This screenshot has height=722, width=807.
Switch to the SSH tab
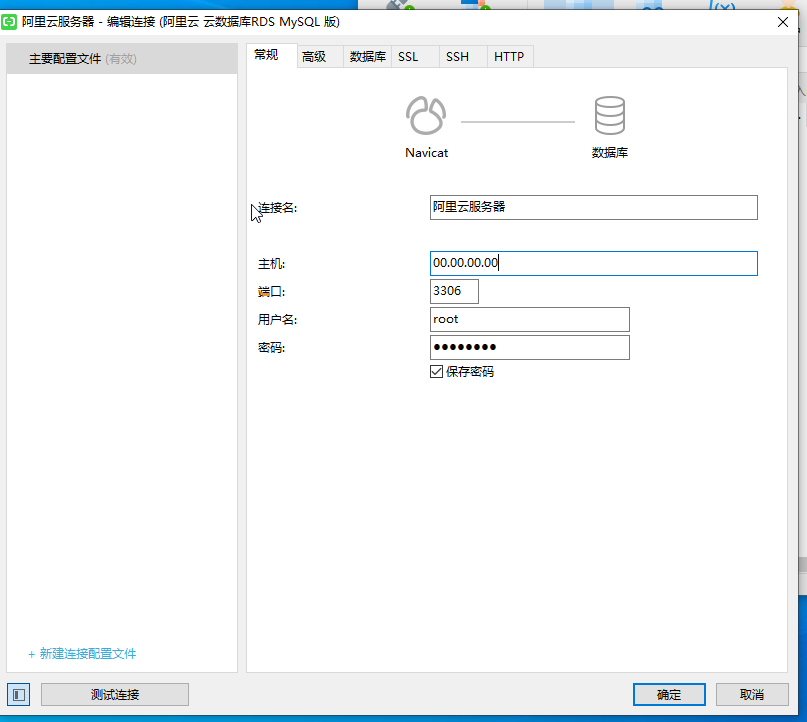(x=463, y=57)
